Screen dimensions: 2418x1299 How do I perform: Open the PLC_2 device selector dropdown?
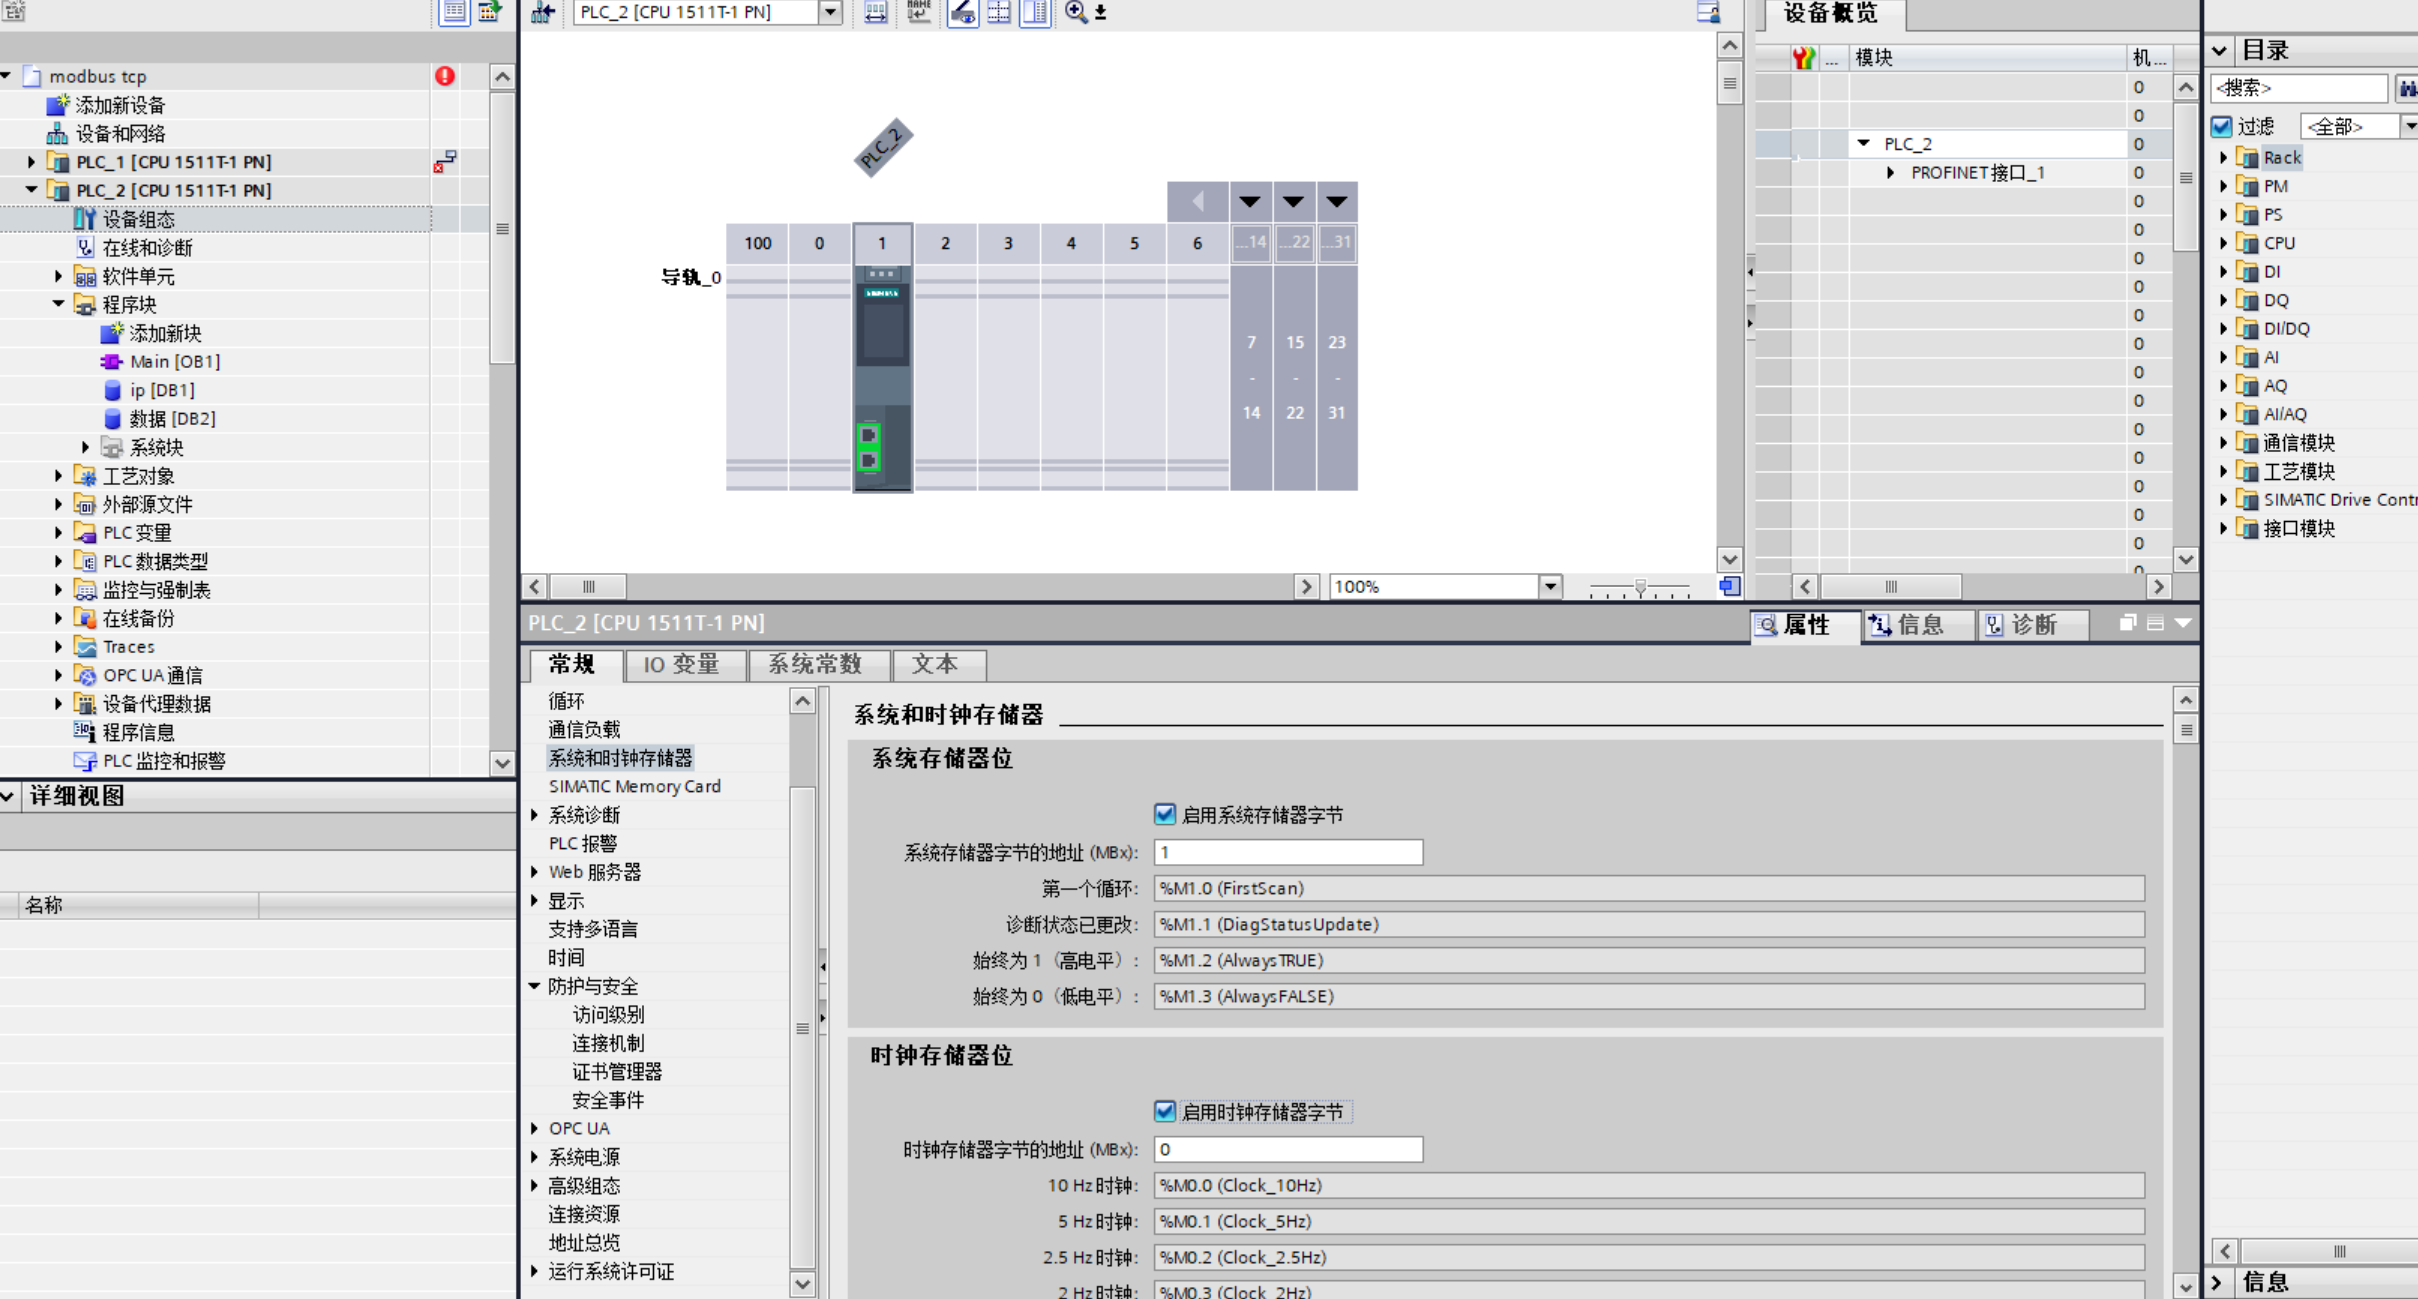pyautogui.click(x=830, y=12)
